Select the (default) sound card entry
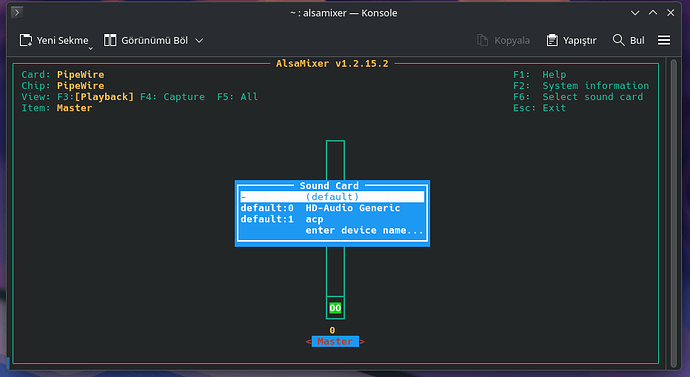 point(332,197)
